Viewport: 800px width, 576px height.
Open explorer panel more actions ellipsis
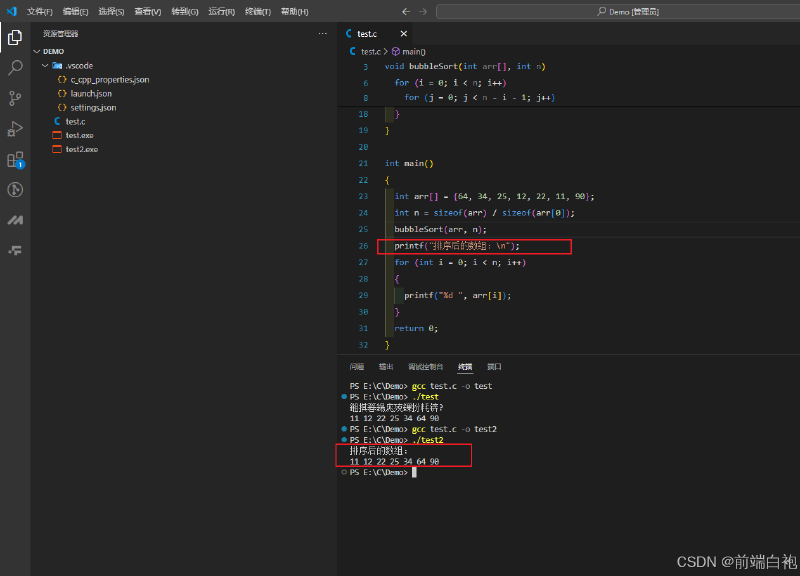click(x=322, y=34)
